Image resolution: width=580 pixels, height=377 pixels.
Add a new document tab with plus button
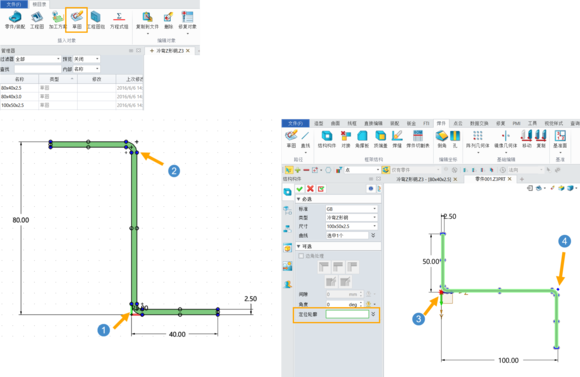pos(522,179)
